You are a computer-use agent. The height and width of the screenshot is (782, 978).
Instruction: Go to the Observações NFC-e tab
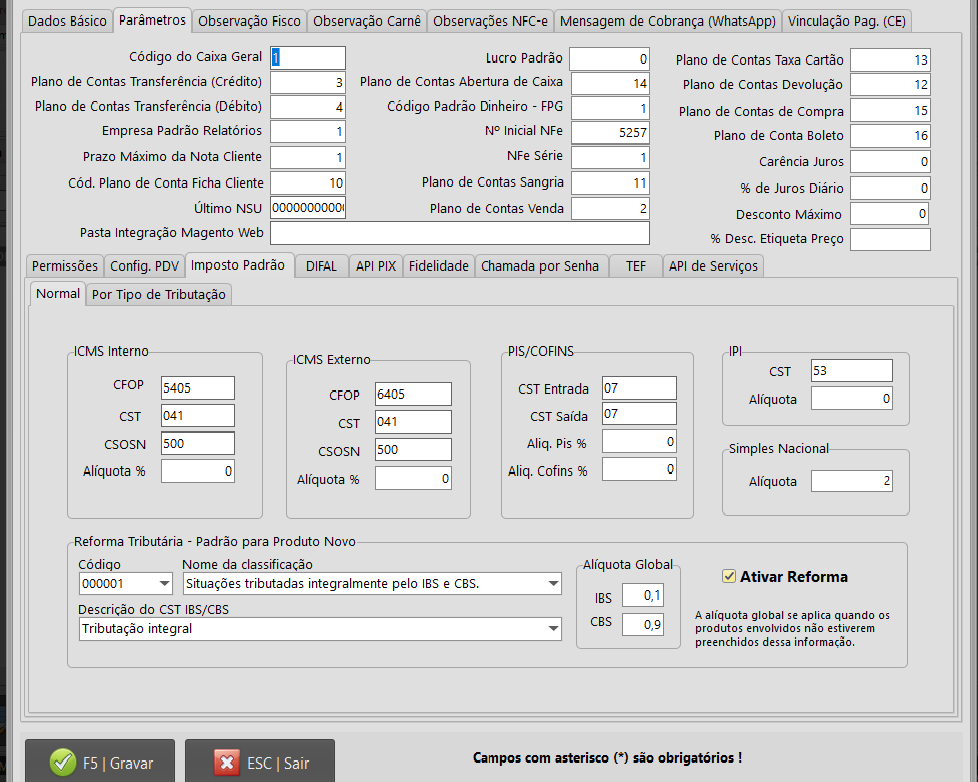pos(490,21)
